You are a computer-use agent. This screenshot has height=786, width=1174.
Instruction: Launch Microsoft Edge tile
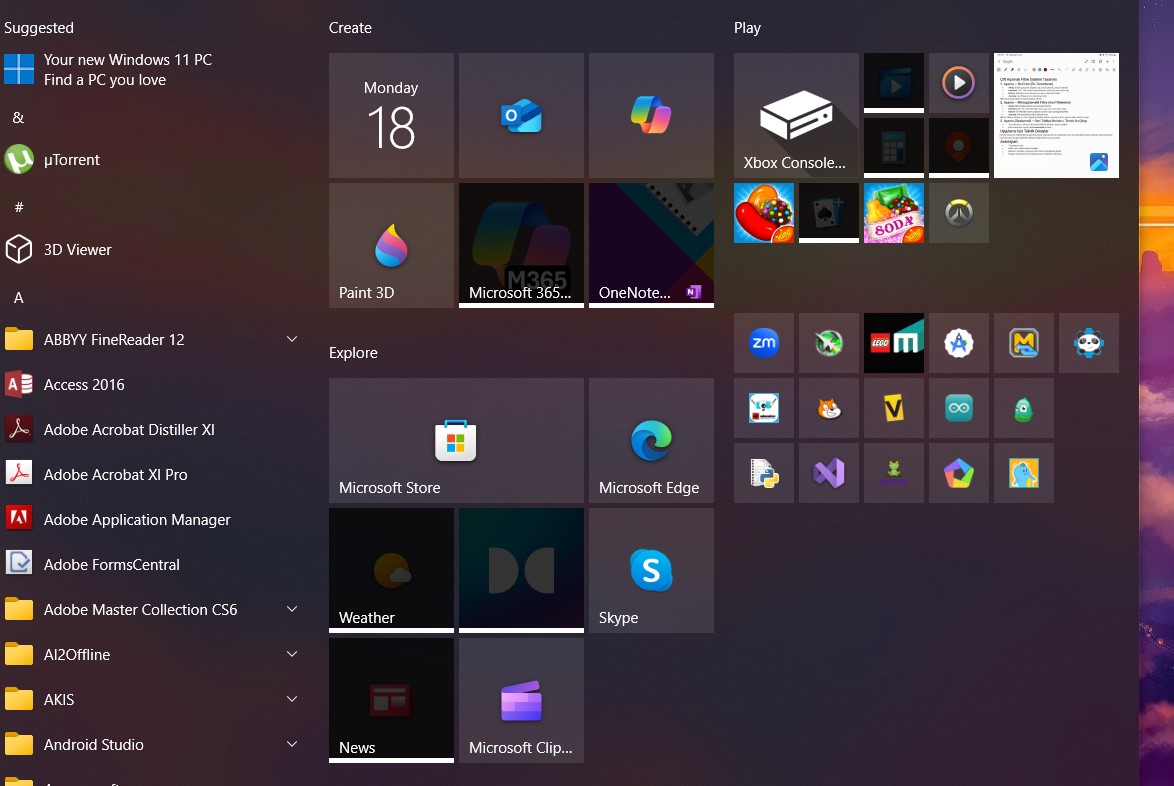651,440
